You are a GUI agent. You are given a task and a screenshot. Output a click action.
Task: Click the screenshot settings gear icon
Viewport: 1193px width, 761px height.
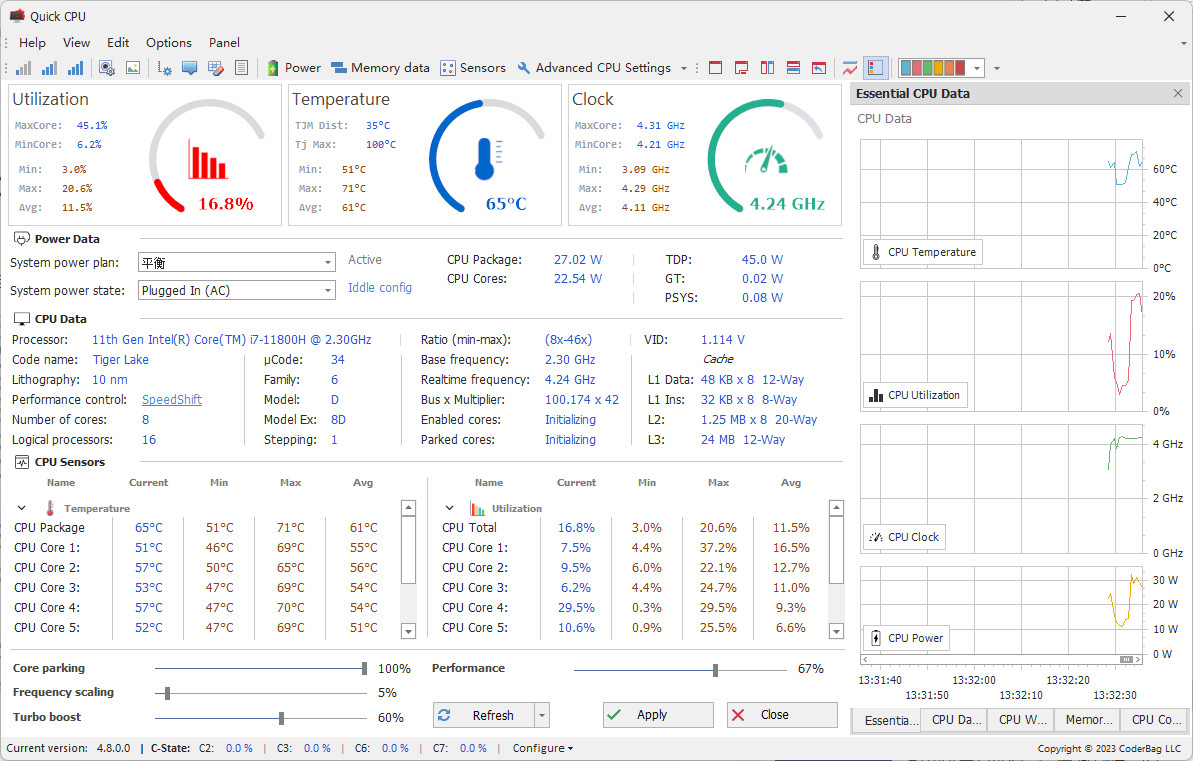[107, 68]
